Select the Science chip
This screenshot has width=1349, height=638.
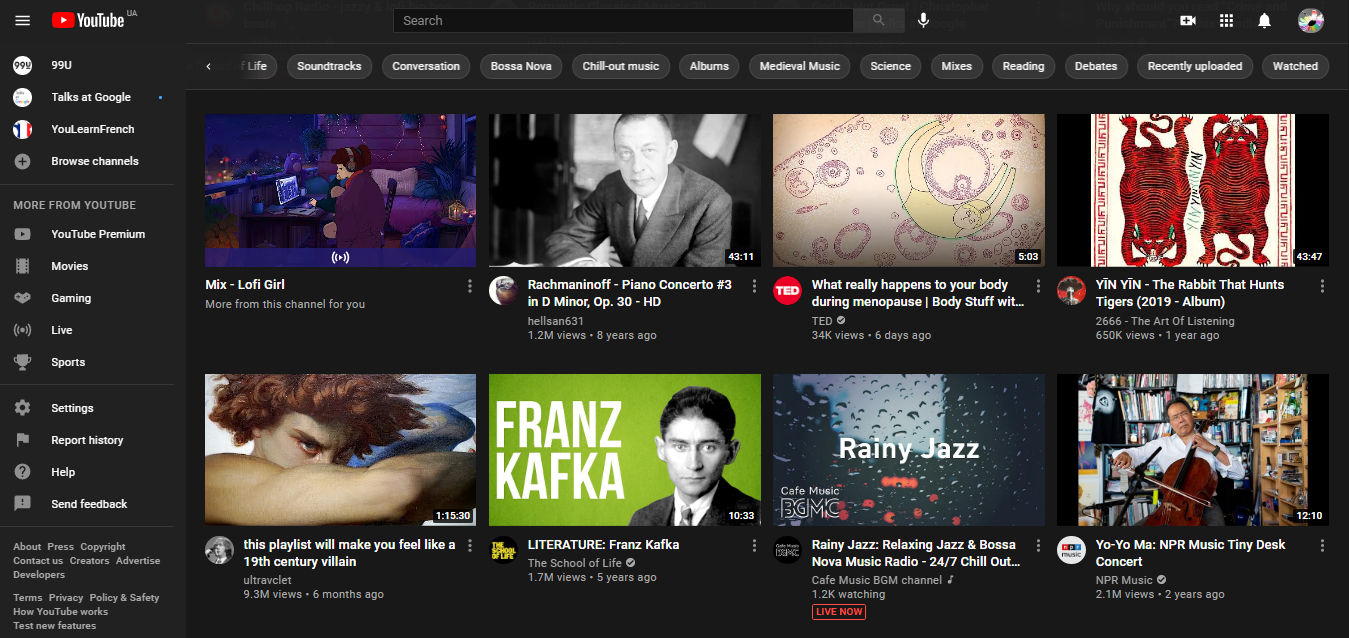[x=890, y=66]
